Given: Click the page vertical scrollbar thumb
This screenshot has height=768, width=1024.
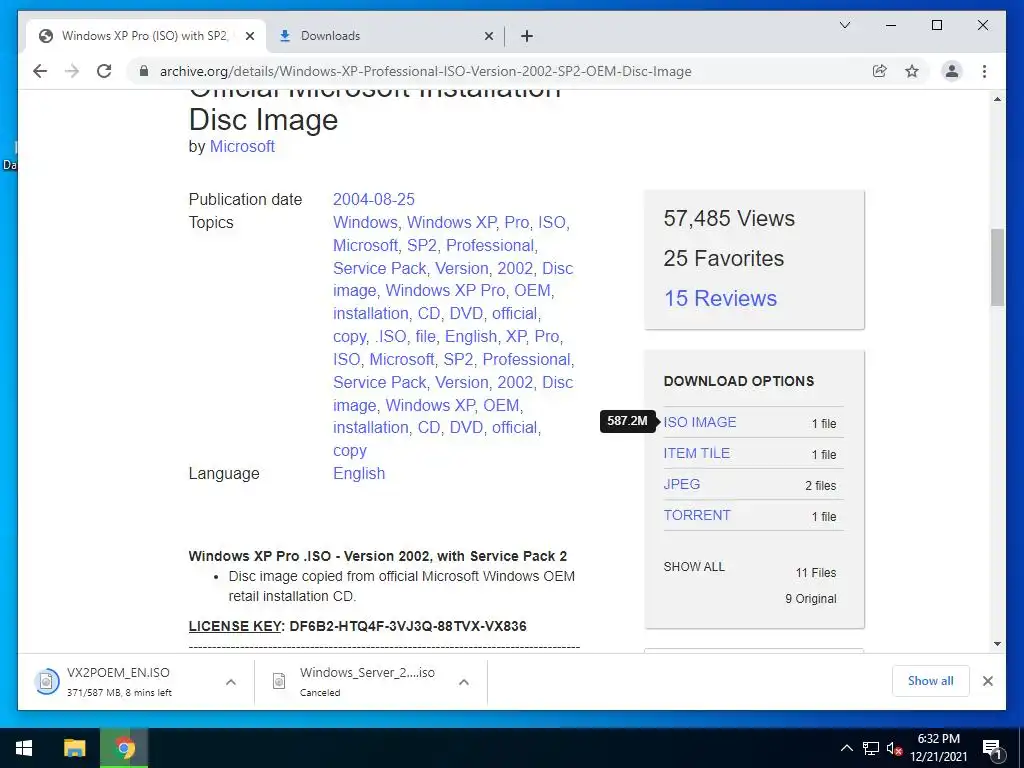Looking at the screenshot, I should point(997,267).
